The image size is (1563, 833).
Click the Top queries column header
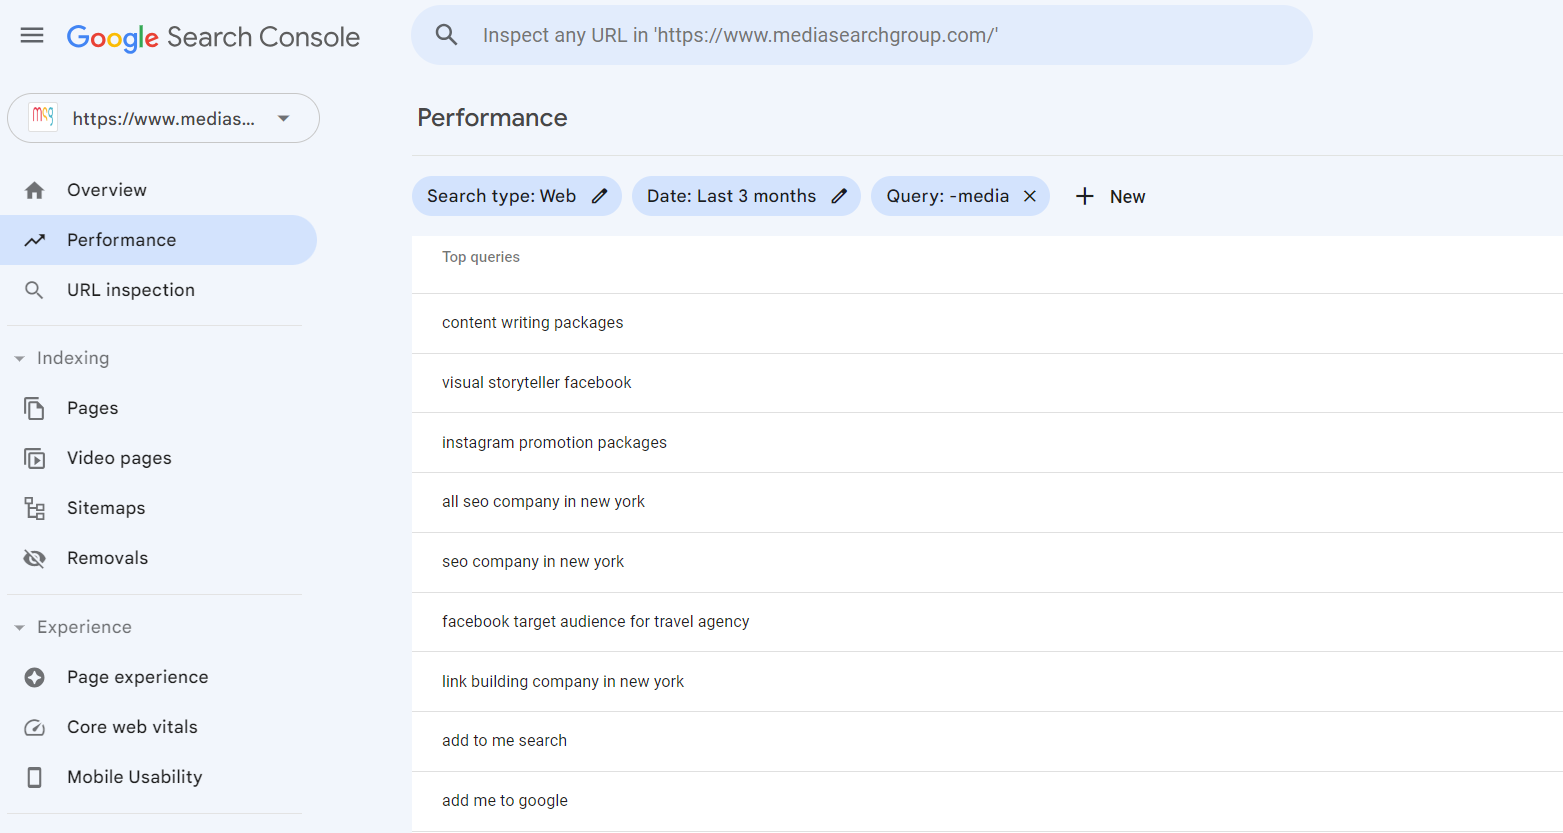tap(481, 257)
